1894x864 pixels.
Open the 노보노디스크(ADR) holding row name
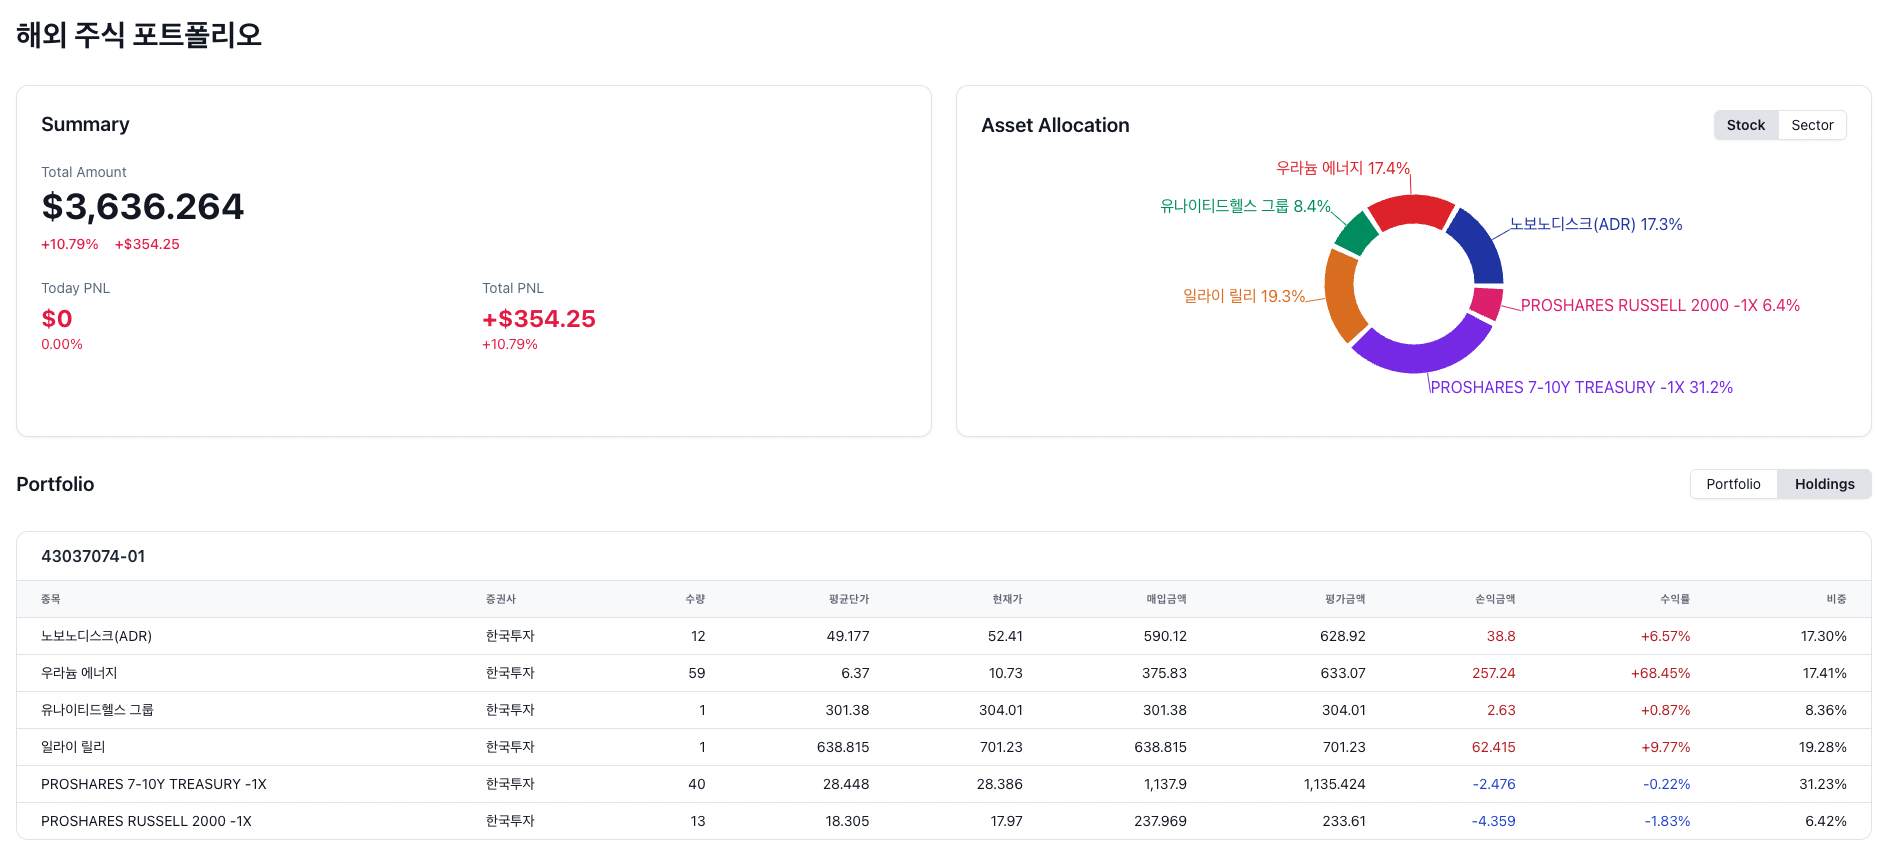96,636
